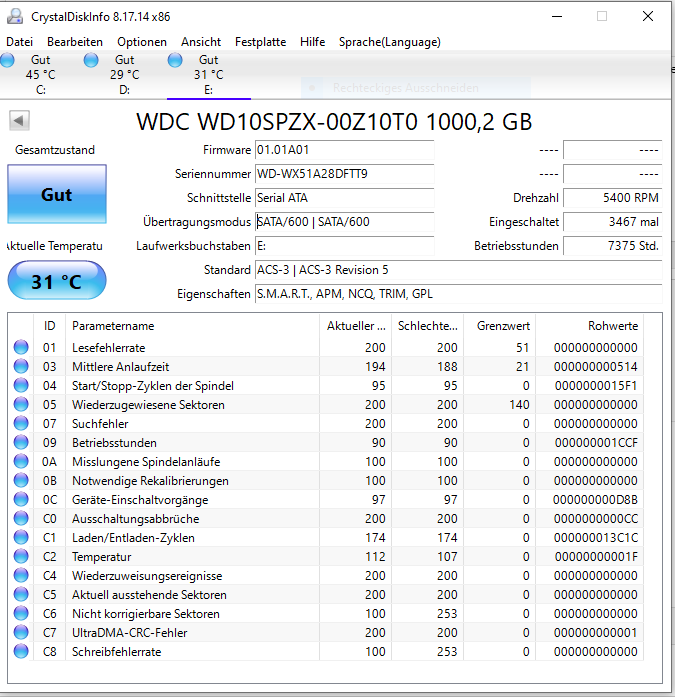Click the status orb for Schreibfehlerrate row

pyautogui.click(x=21, y=651)
